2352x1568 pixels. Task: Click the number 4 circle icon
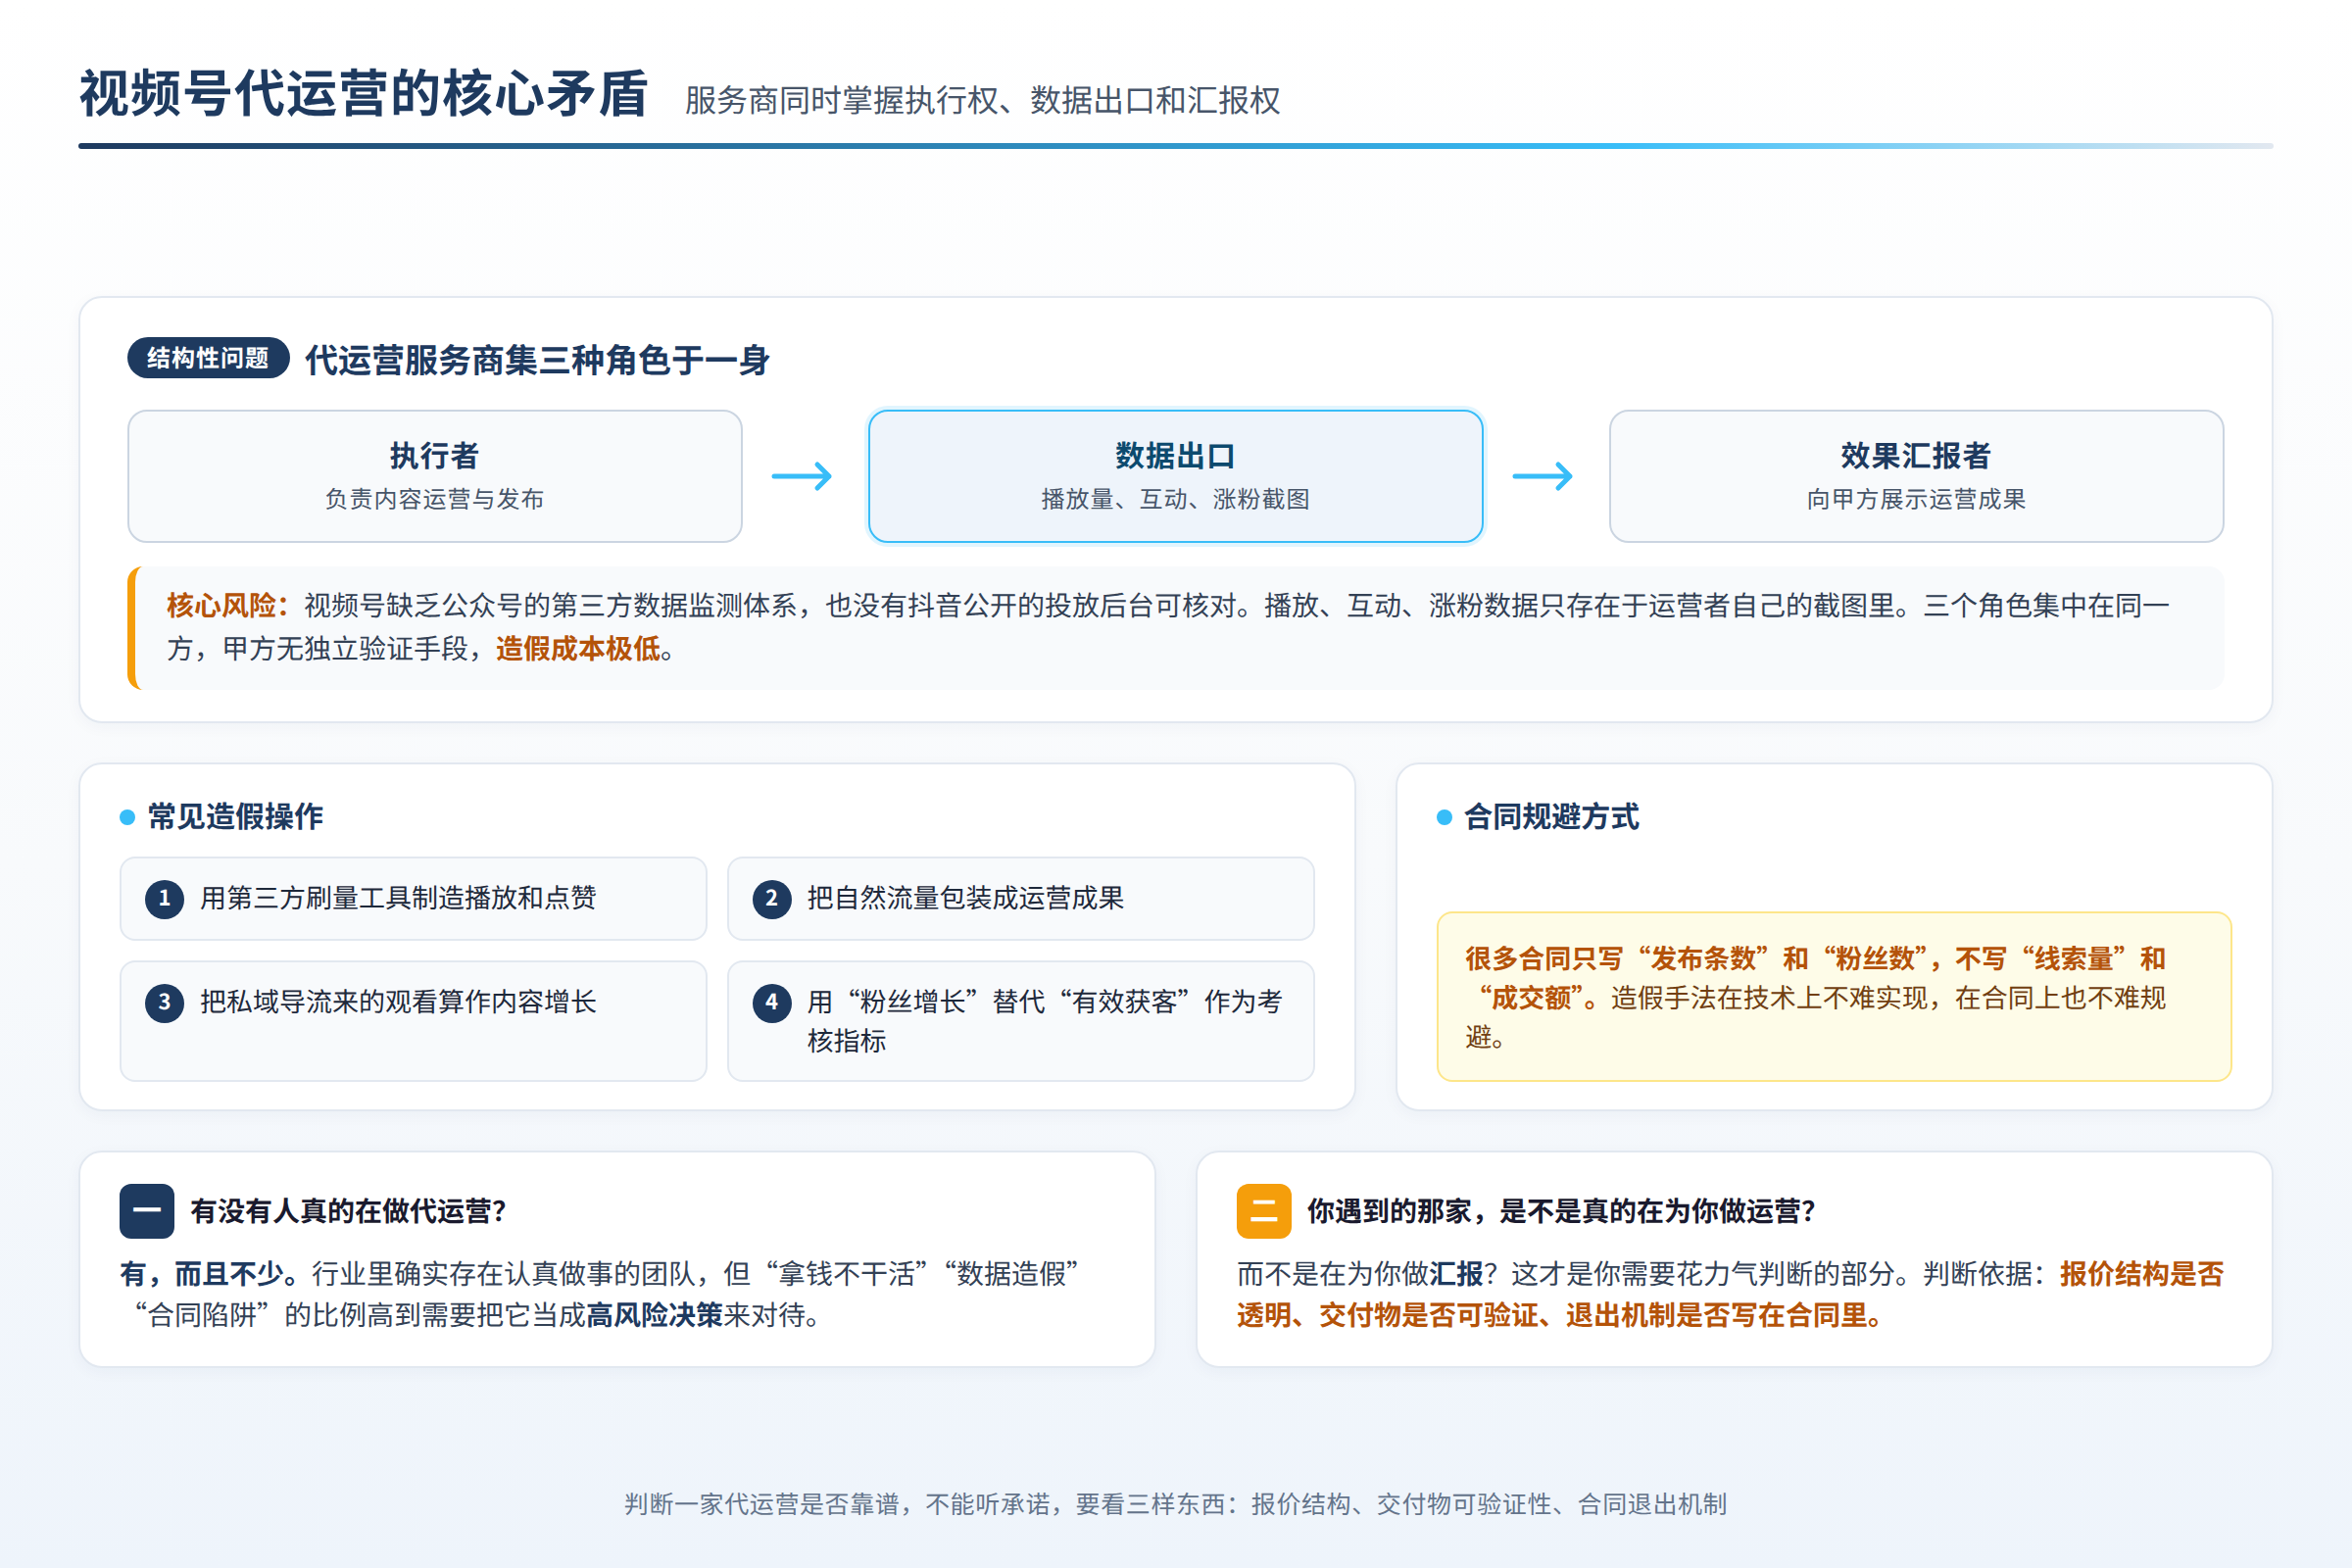(772, 1003)
